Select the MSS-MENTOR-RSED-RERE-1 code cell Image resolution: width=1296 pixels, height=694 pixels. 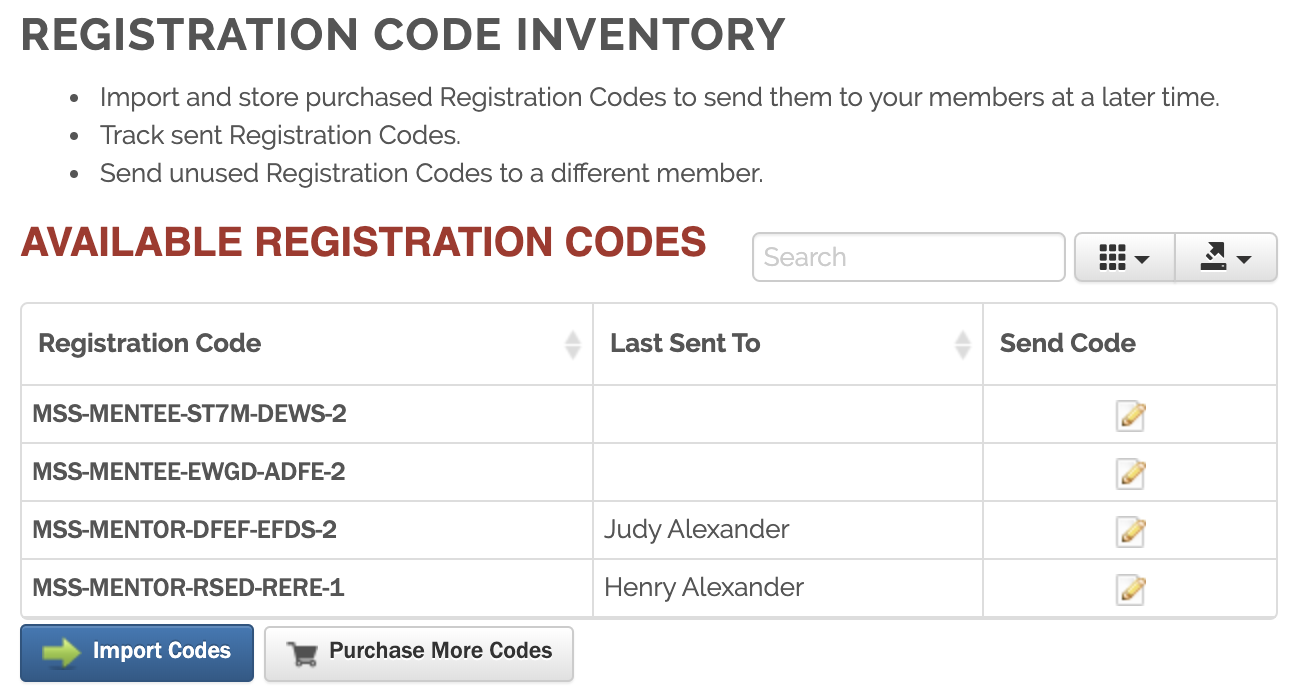pos(189,588)
